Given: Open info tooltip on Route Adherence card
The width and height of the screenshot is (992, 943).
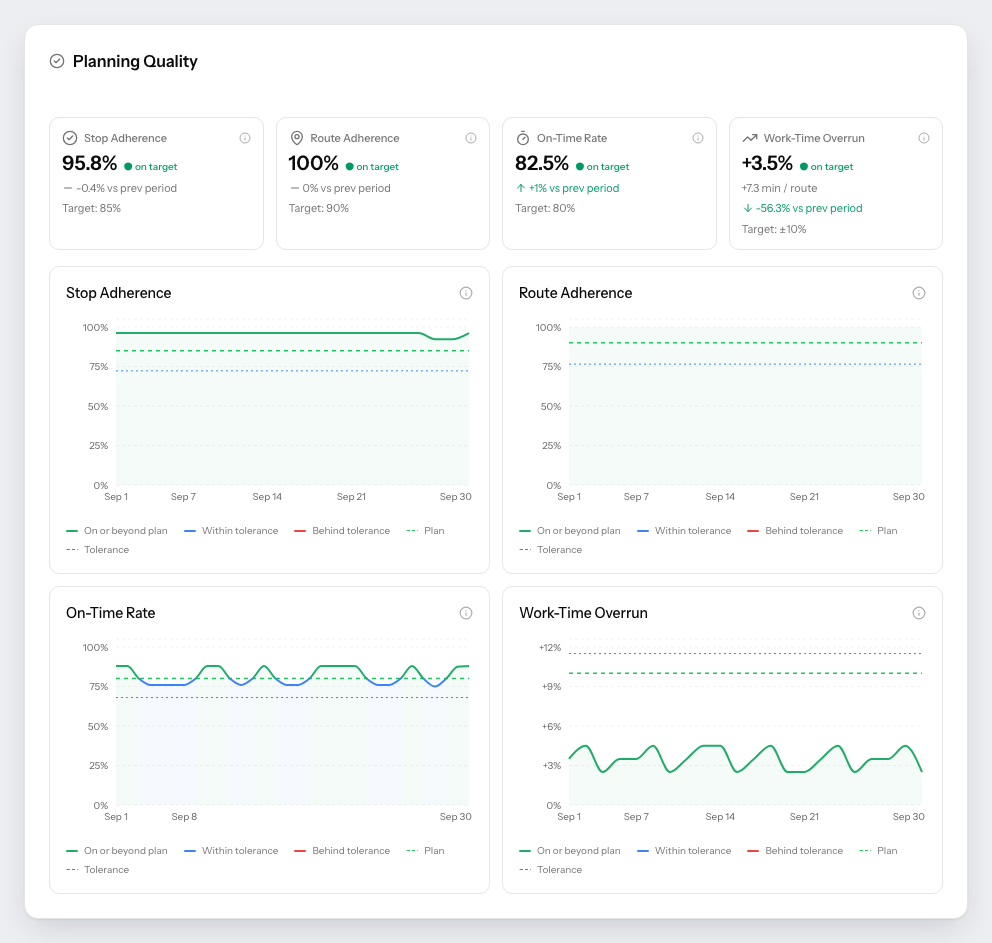Looking at the screenshot, I should (x=471, y=138).
